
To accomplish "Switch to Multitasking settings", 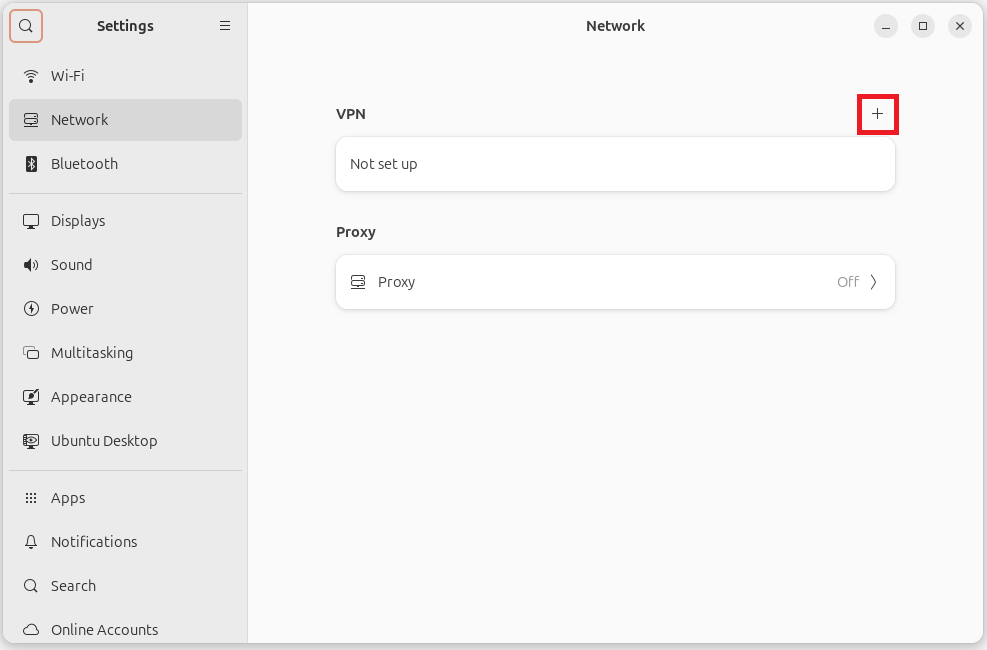I will 125,353.
